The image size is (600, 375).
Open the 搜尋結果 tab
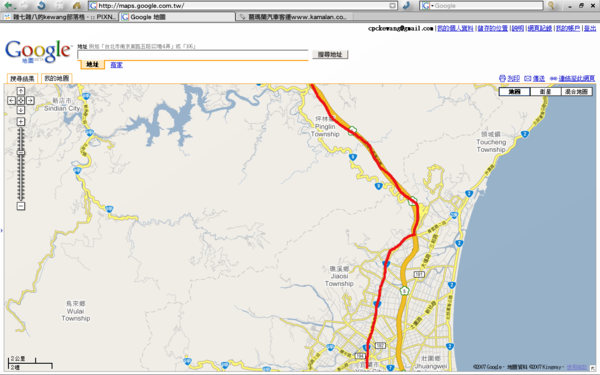coord(22,78)
